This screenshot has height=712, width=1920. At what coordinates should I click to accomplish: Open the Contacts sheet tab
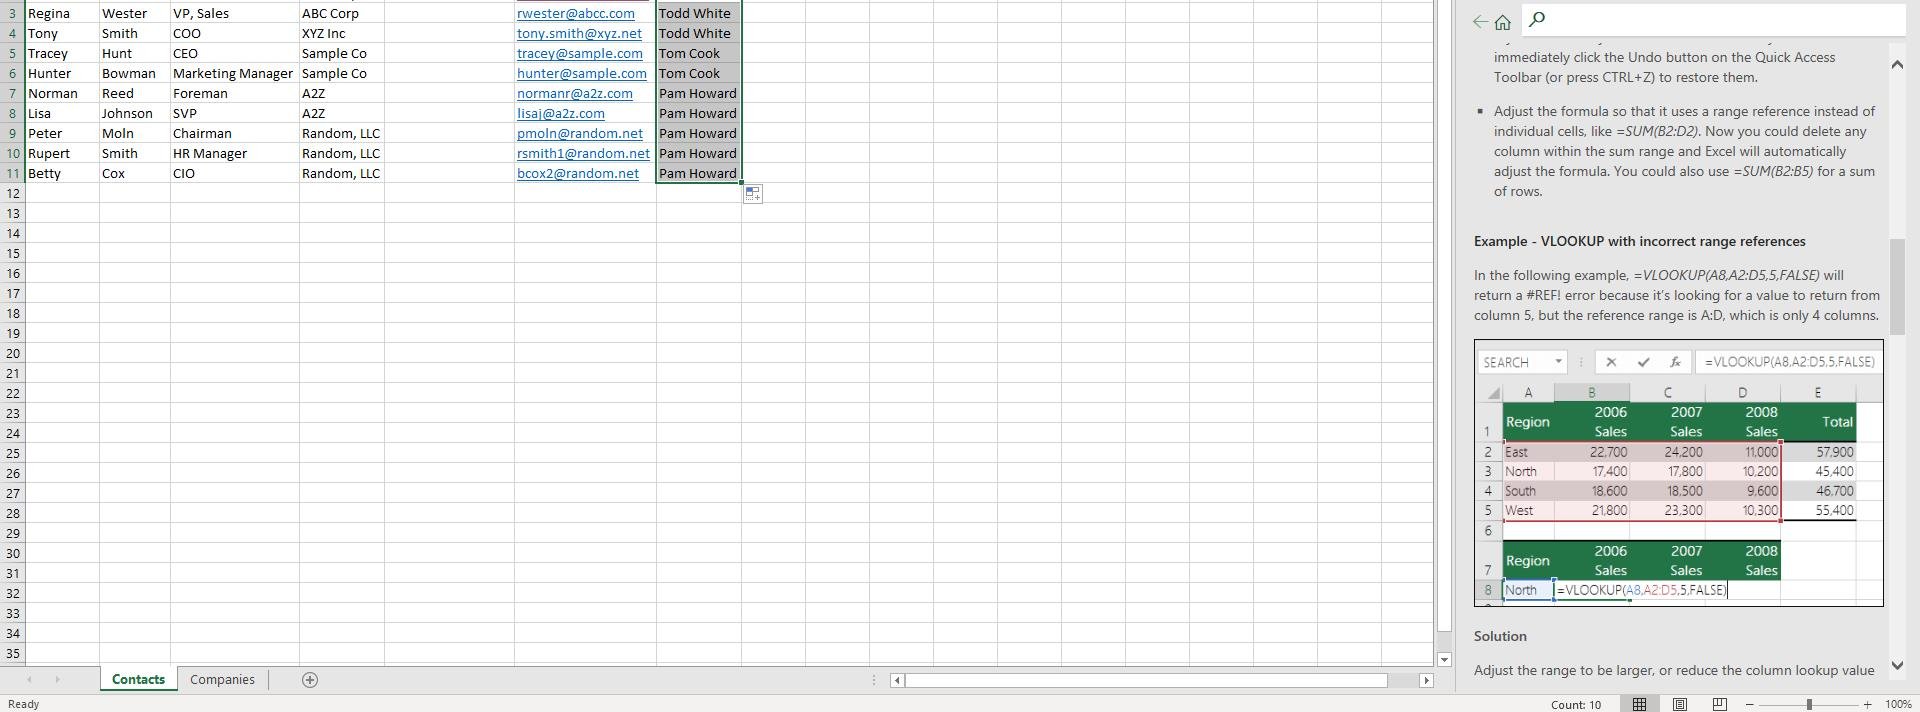138,679
